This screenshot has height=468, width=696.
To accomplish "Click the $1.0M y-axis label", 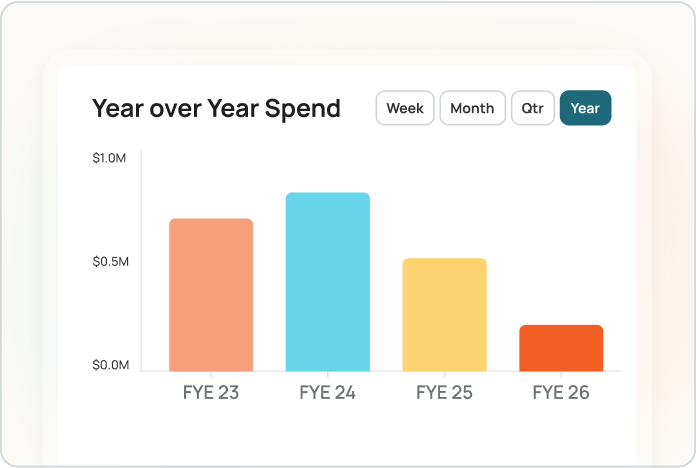I will [x=110, y=158].
